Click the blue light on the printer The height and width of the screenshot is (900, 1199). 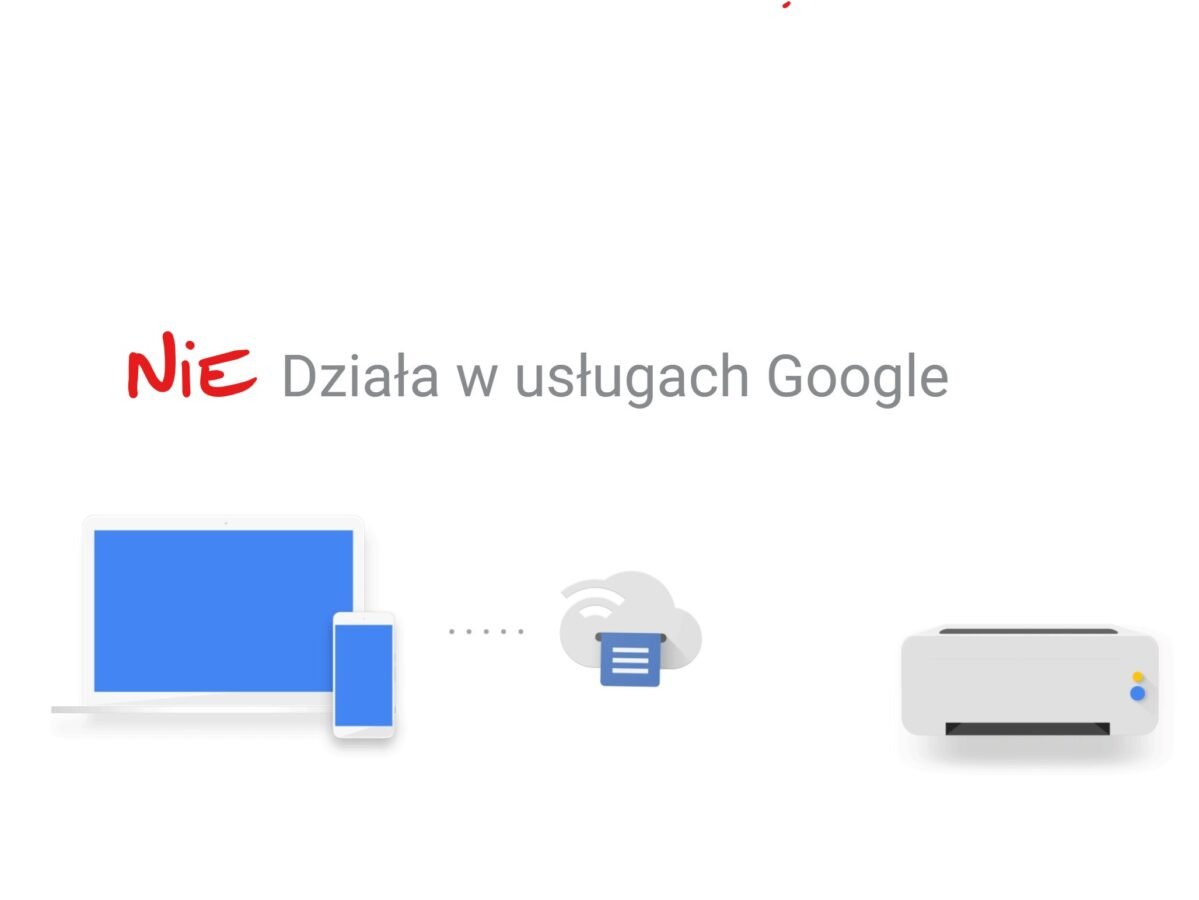1137,694
